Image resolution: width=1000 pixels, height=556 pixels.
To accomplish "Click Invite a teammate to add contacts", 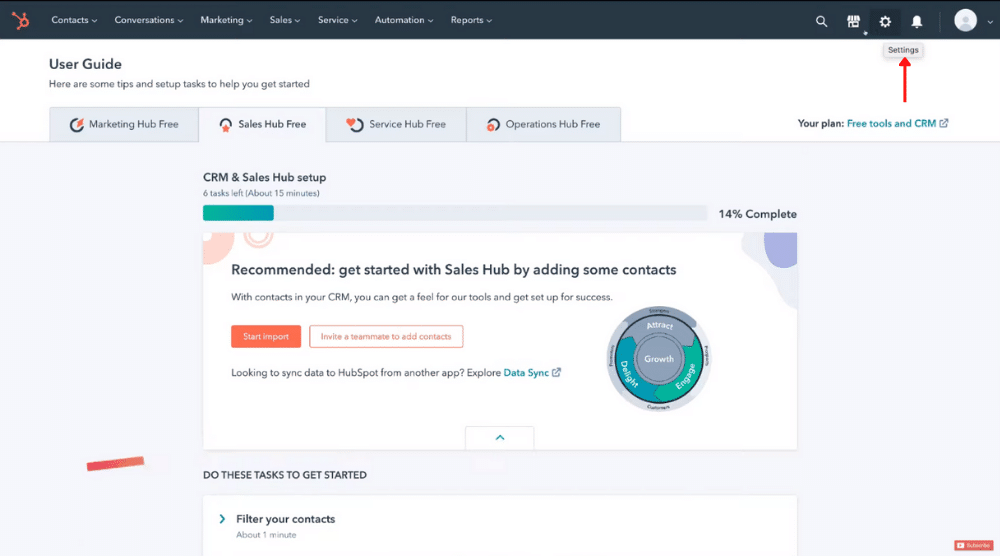I will point(386,336).
